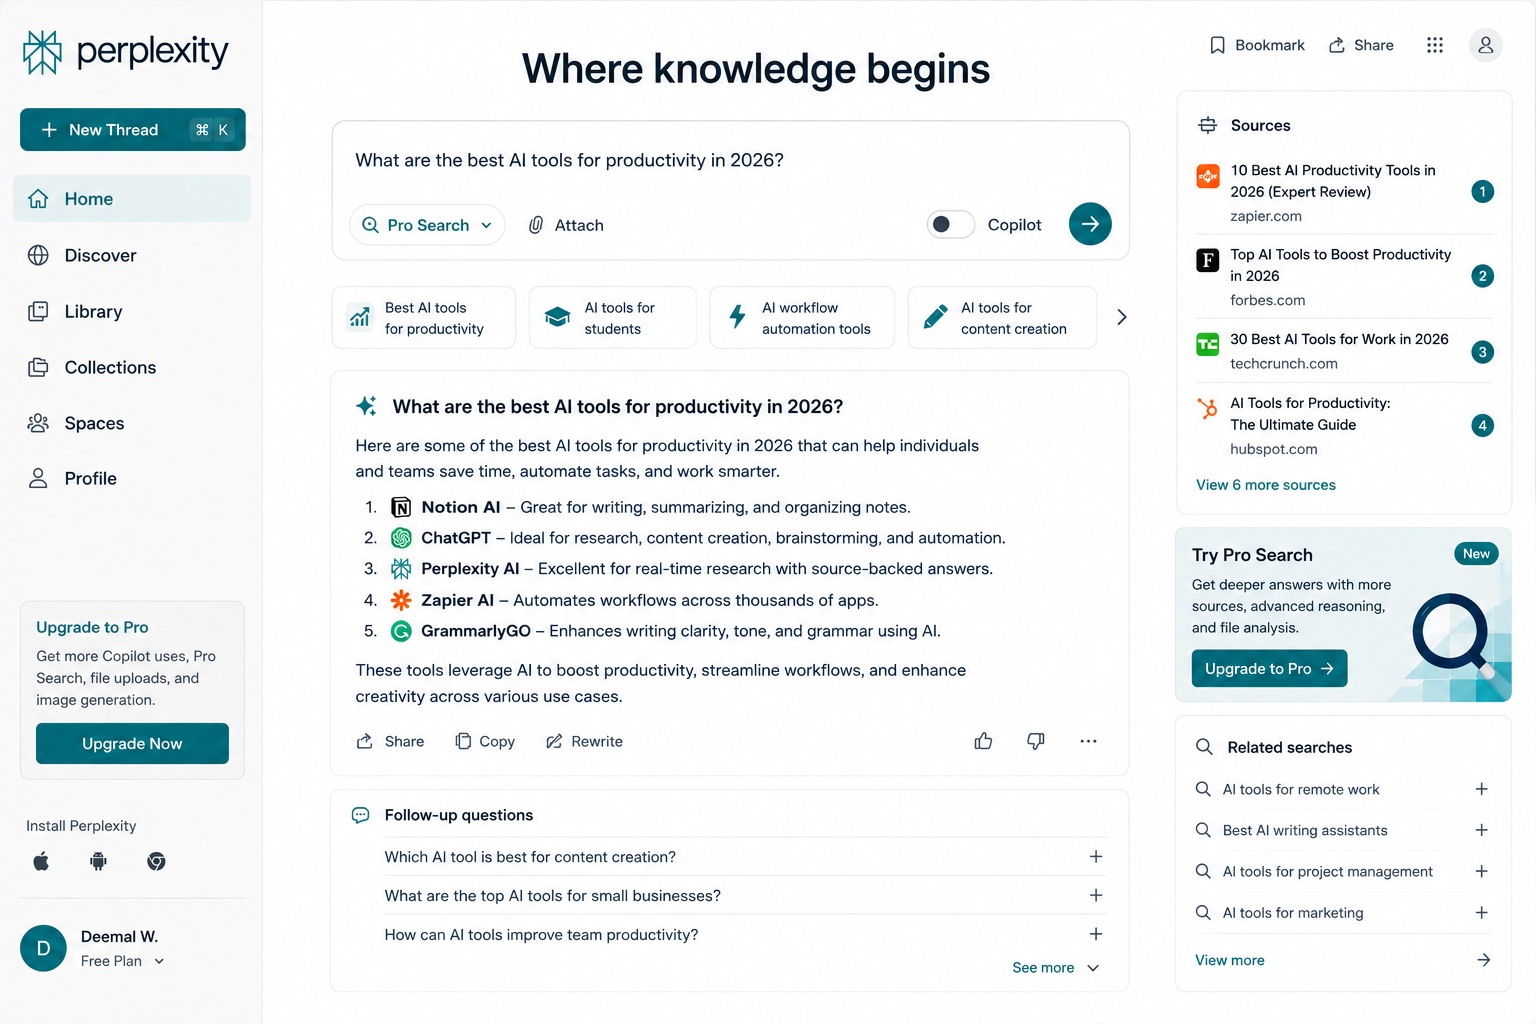The image size is (1536, 1024).
Task: Select AI tools for students suggestion
Action: [613, 318]
